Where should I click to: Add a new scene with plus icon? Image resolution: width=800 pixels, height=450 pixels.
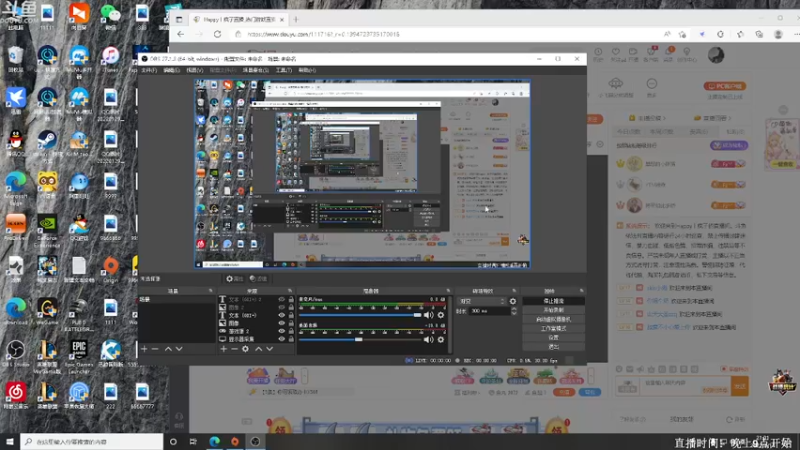click(x=144, y=349)
